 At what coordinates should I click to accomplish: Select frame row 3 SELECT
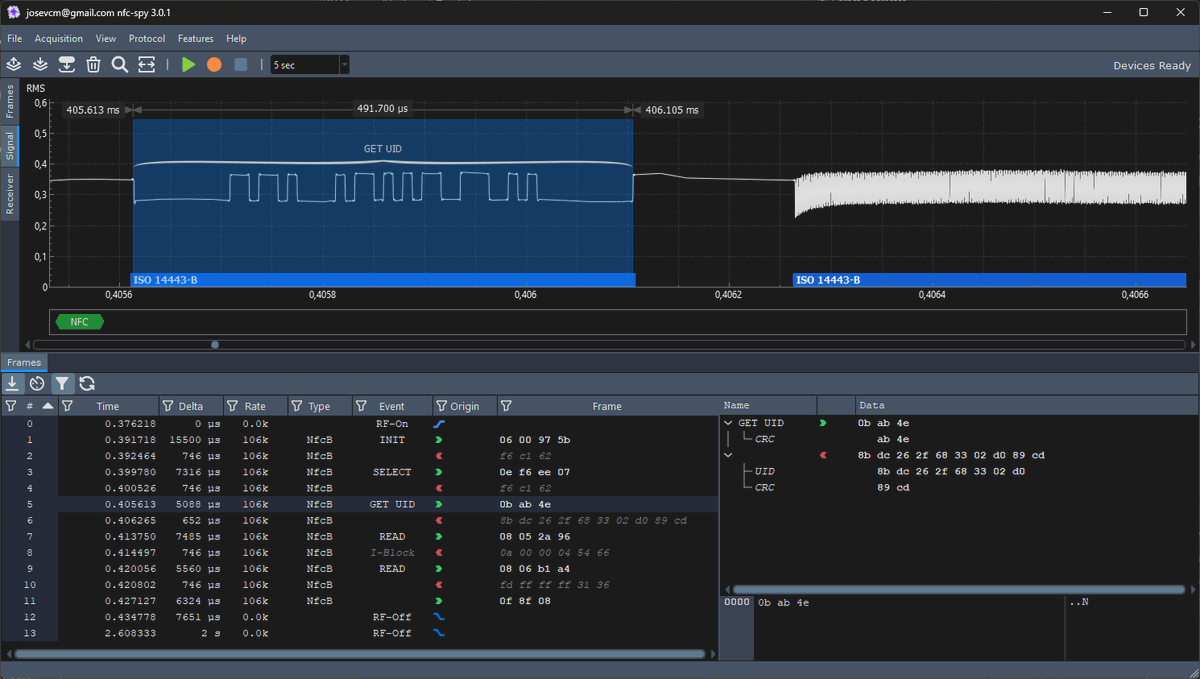[x=360, y=472]
